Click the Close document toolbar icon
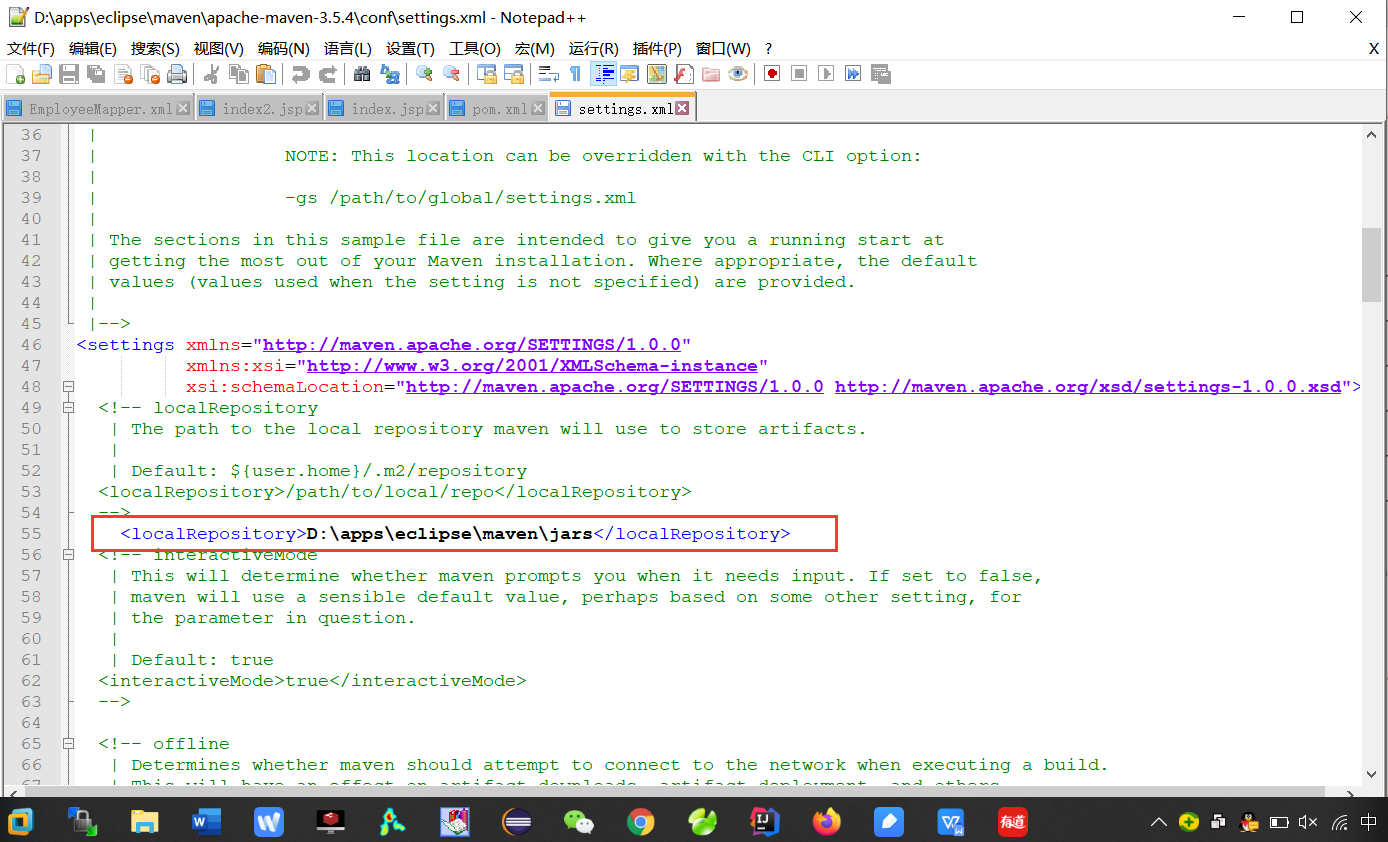The height and width of the screenshot is (842, 1388). [123, 74]
